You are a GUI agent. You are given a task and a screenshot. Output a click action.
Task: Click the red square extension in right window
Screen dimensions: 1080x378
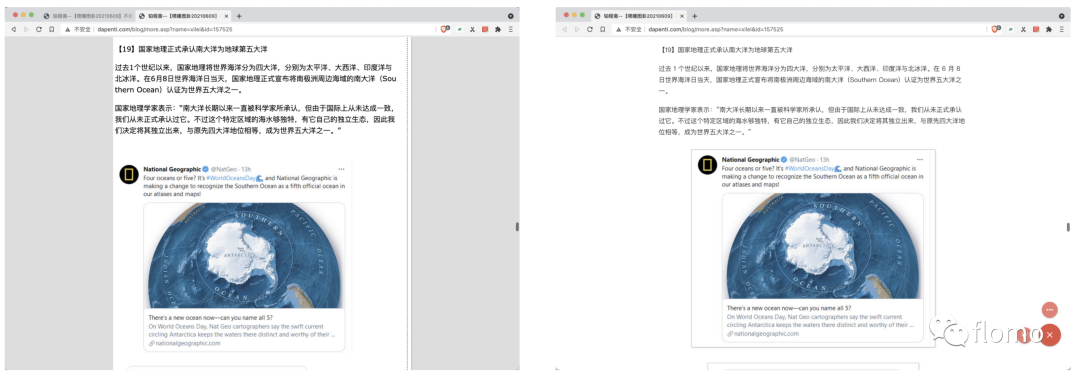pos(1036,30)
